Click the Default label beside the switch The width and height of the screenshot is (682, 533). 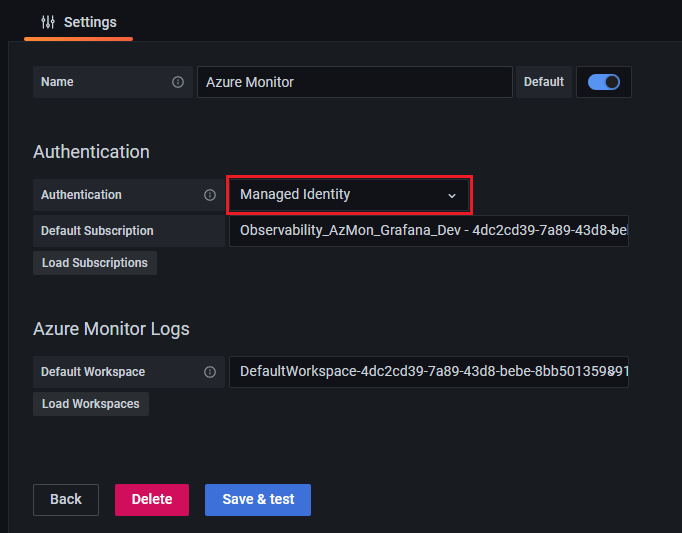[544, 82]
